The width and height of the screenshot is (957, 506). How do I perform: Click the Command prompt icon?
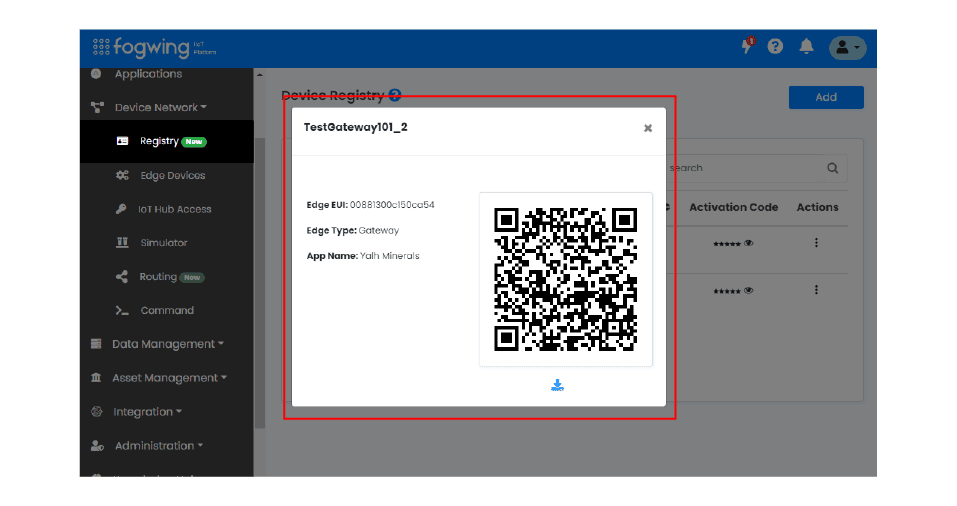[122, 310]
